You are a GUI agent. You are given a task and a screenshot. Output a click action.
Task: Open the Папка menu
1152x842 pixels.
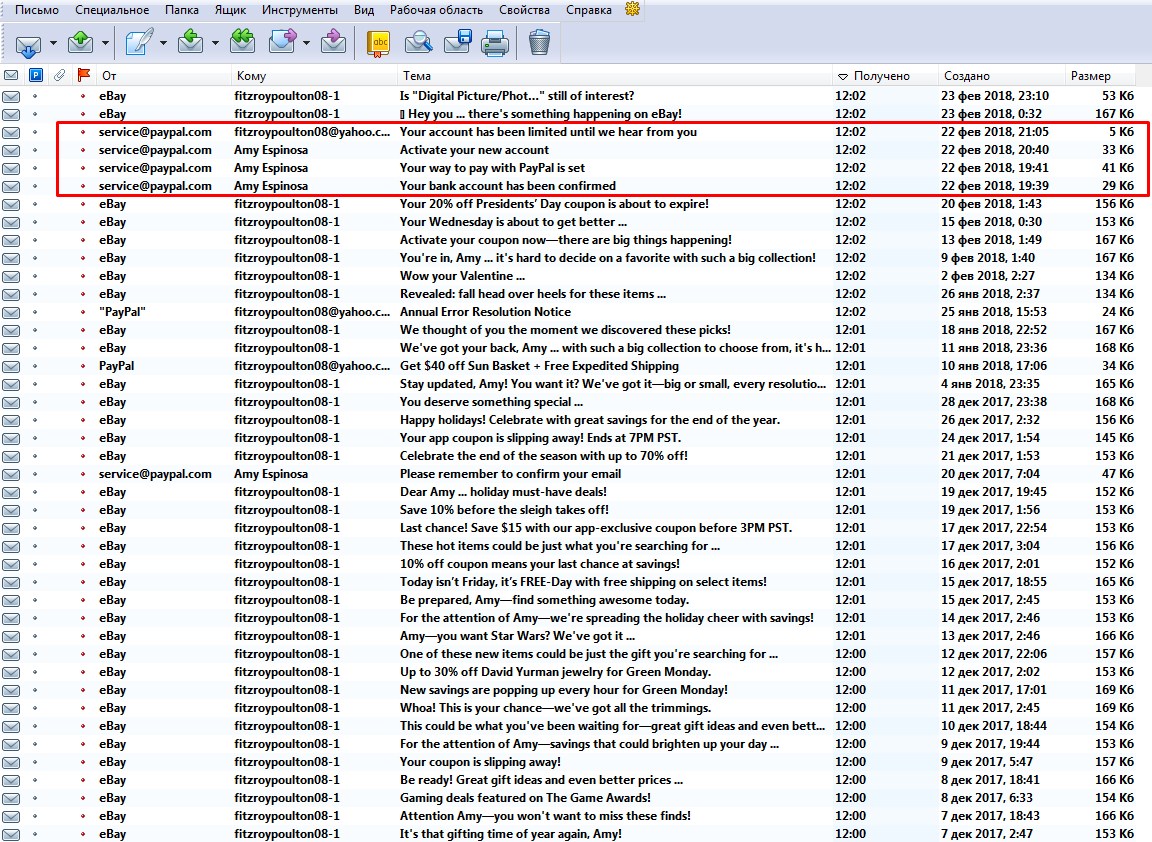click(181, 10)
